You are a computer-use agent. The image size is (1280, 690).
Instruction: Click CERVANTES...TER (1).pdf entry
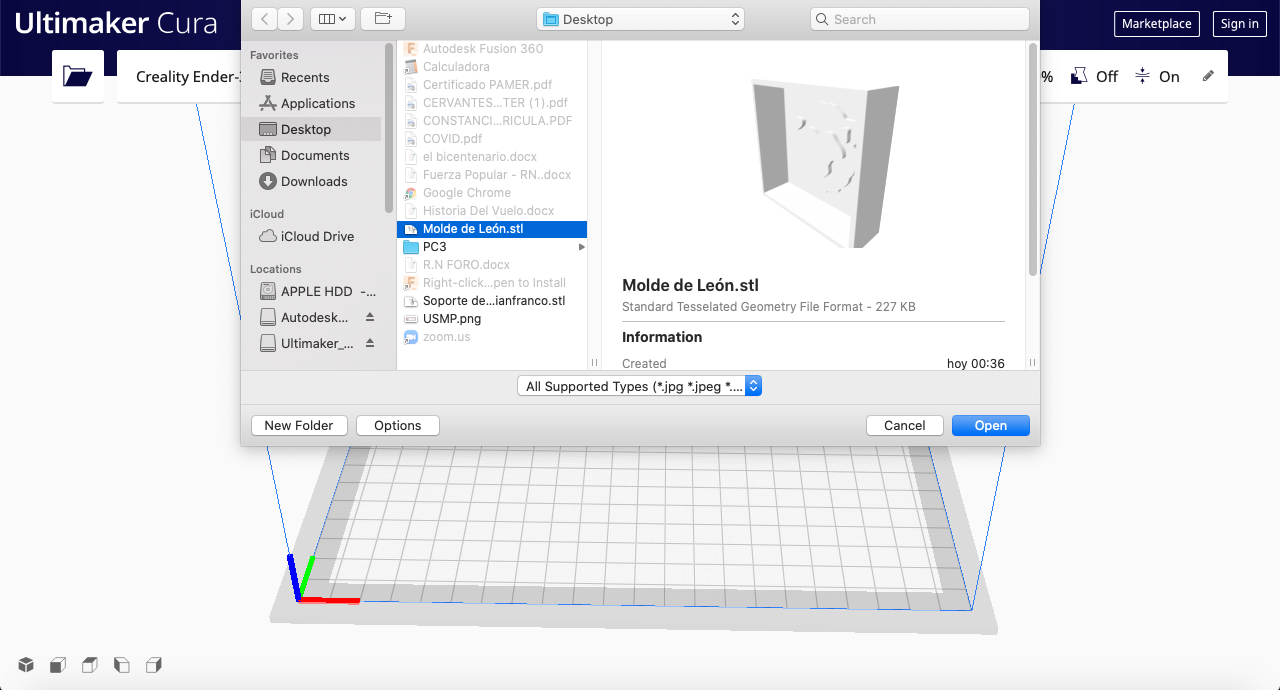(x=492, y=103)
